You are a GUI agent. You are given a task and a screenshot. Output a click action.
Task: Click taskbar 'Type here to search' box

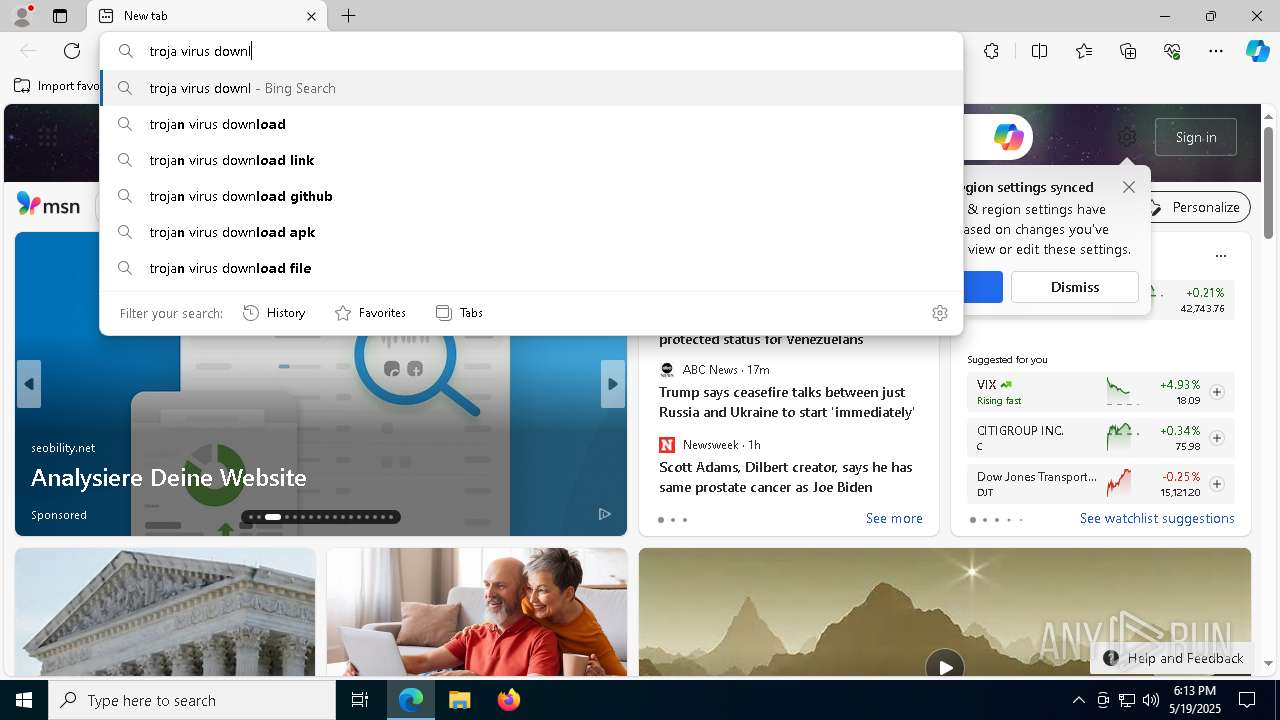point(192,700)
